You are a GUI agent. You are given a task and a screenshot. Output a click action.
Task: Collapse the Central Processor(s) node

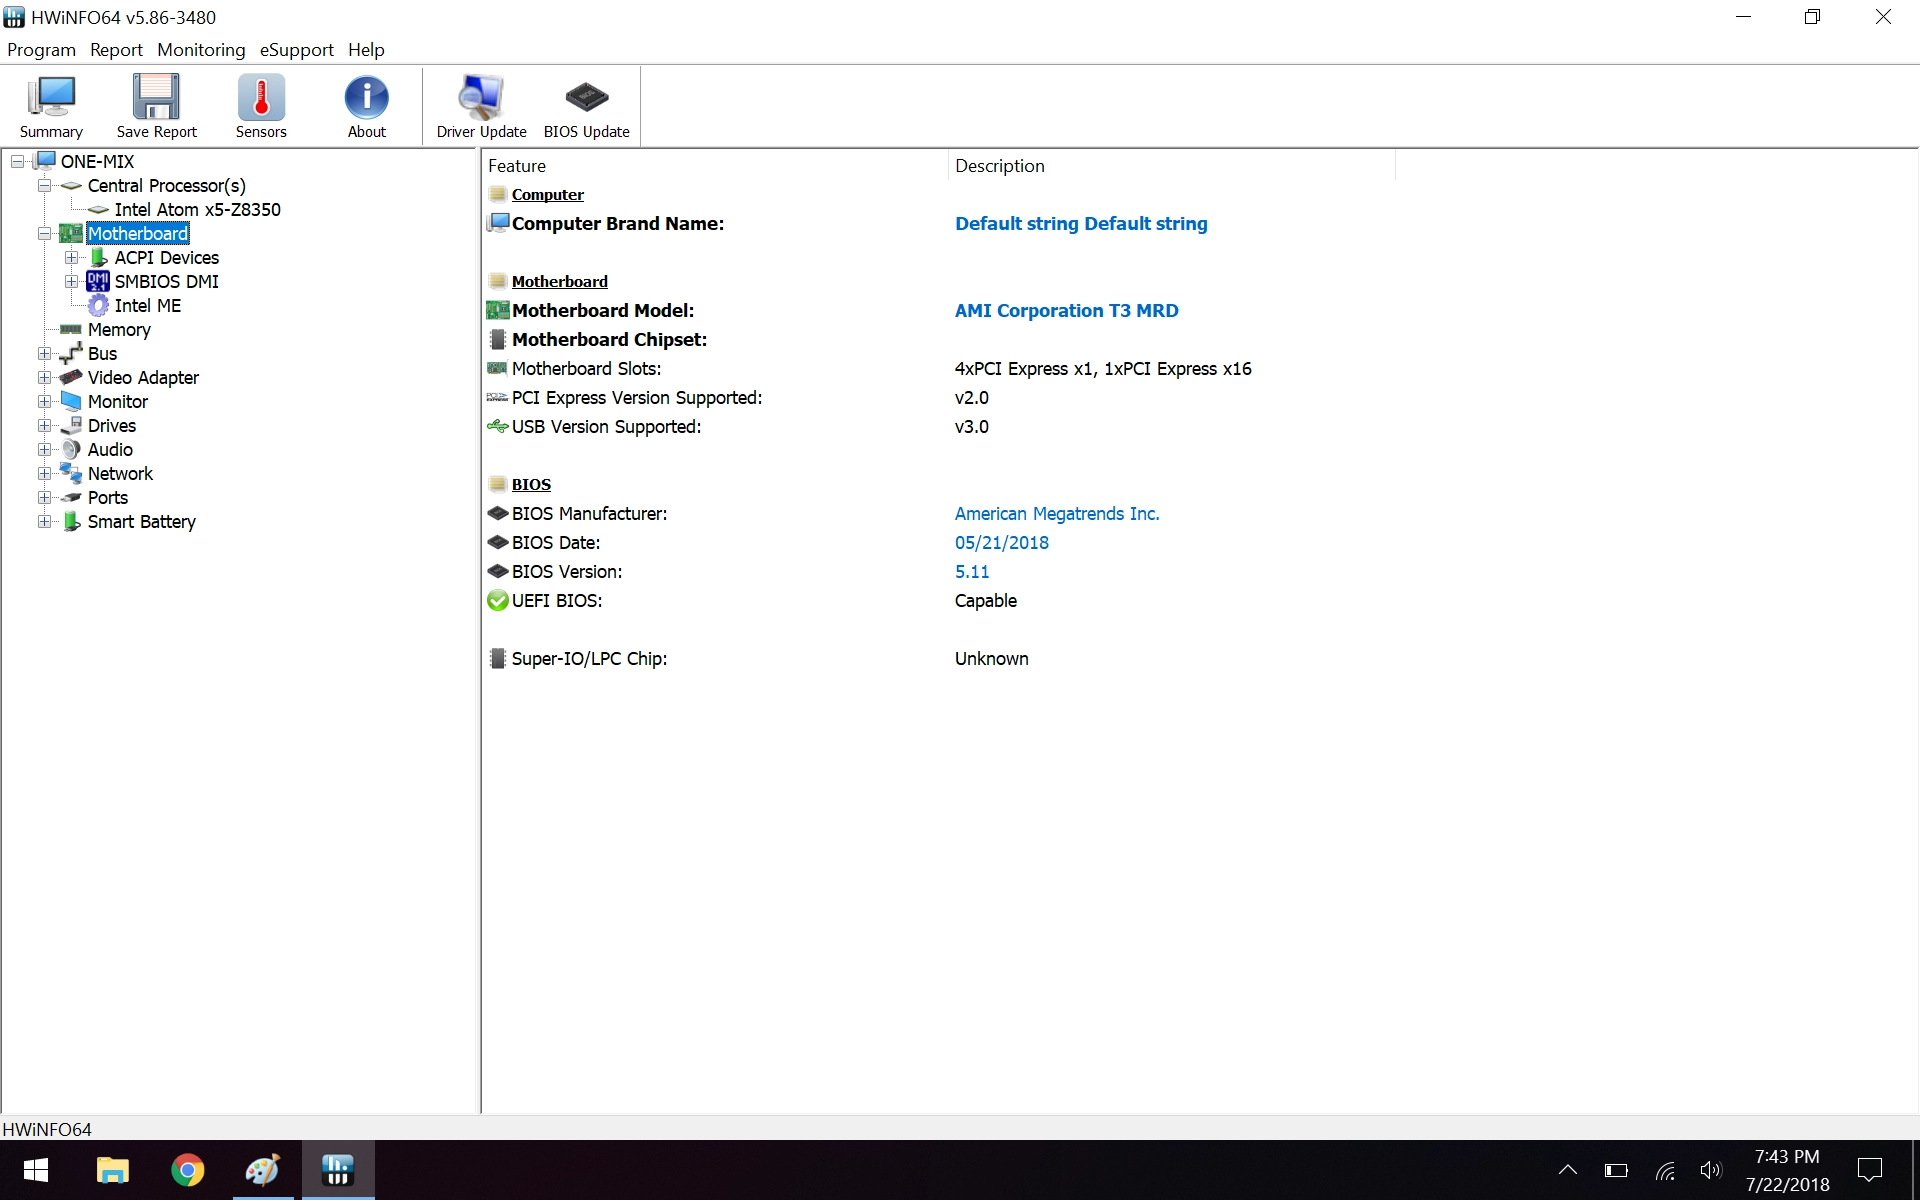pos(45,186)
